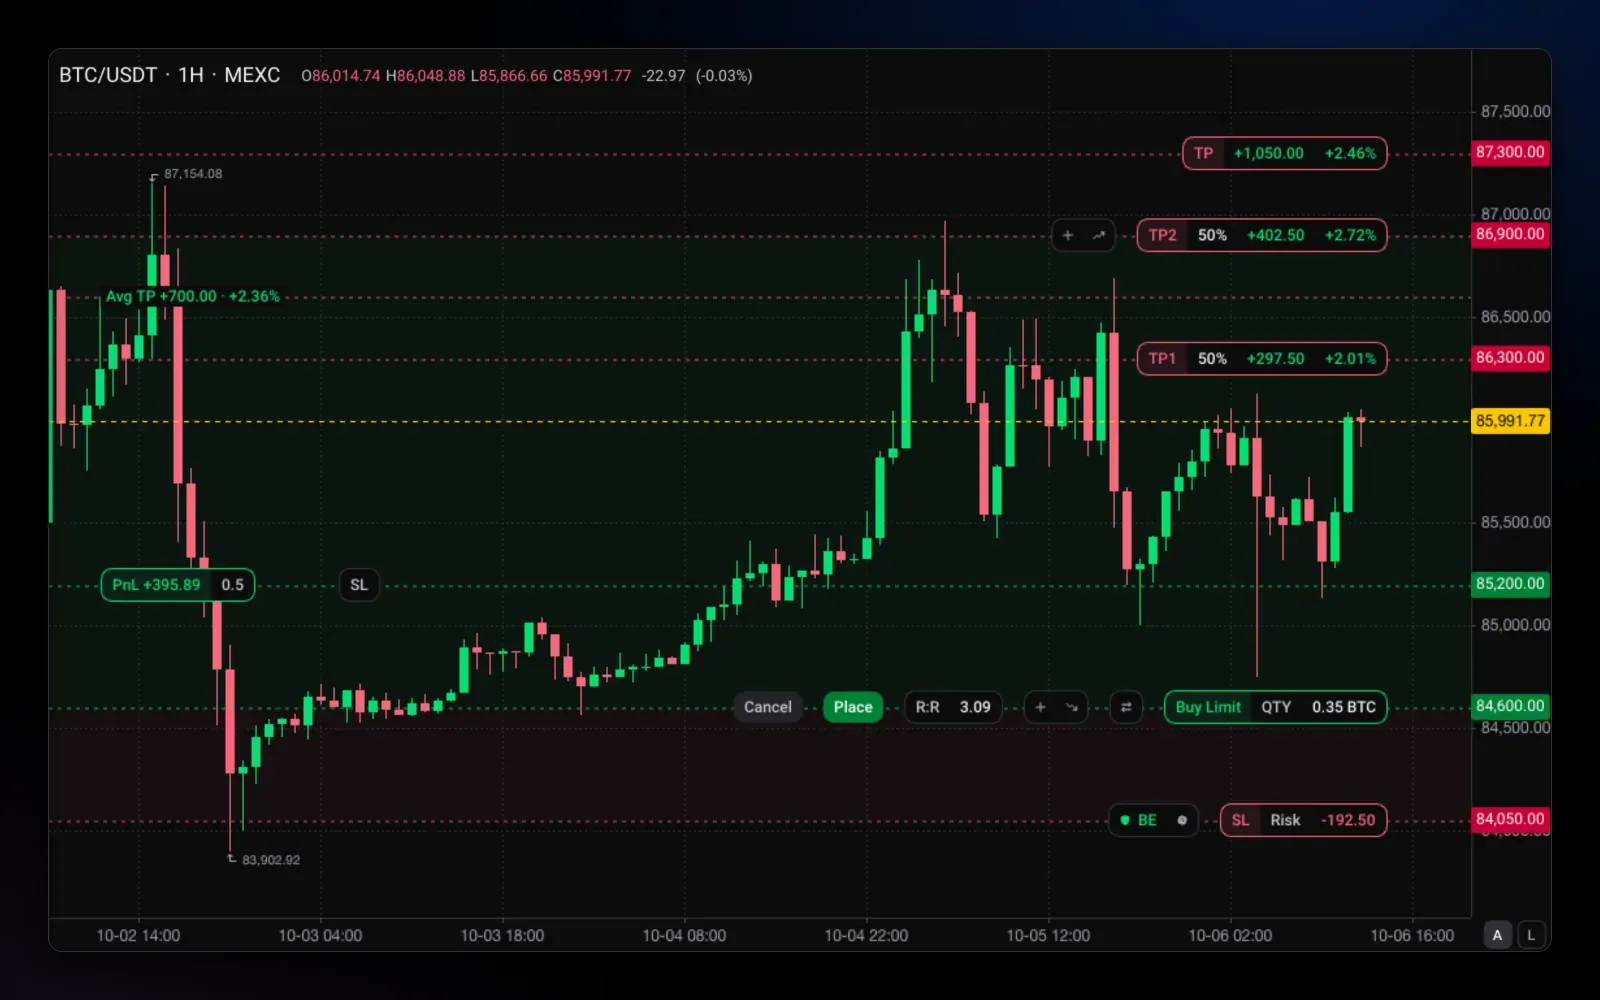Select the 87,300.00 take-profit price tag
The width and height of the screenshot is (1600, 1000).
pos(1510,153)
